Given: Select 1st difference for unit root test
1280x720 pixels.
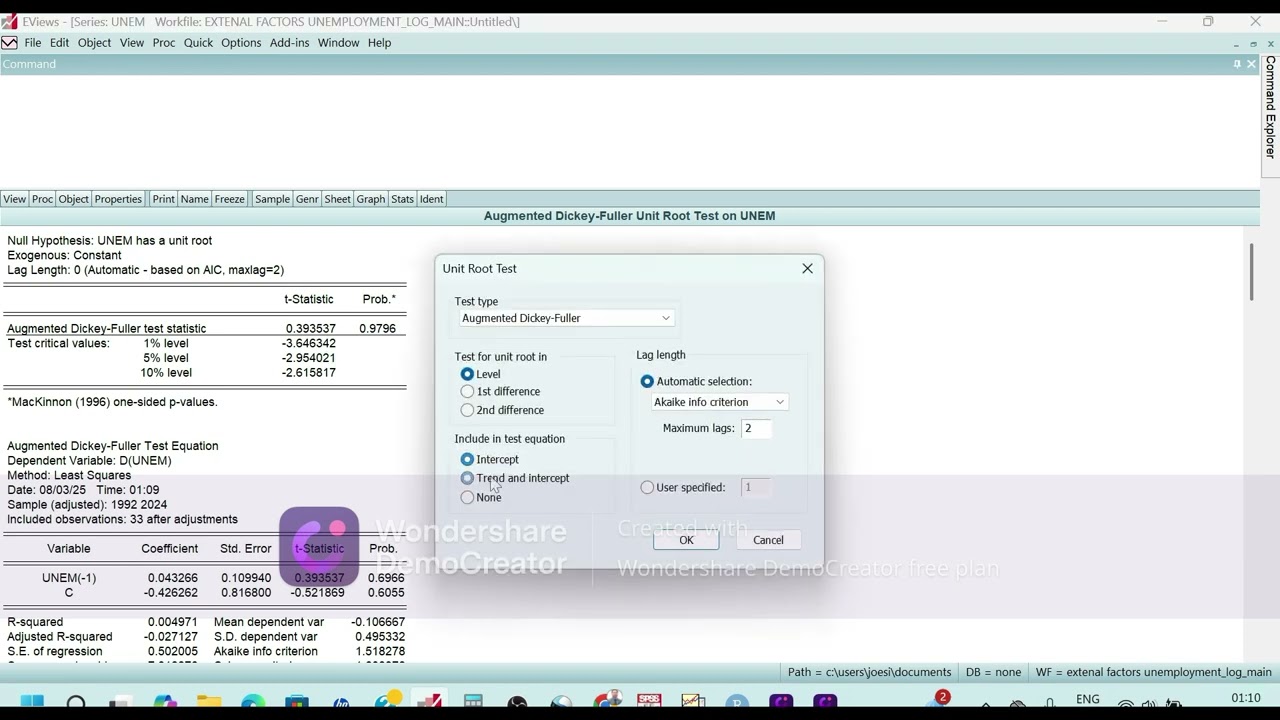Looking at the screenshot, I should [467, 391].
